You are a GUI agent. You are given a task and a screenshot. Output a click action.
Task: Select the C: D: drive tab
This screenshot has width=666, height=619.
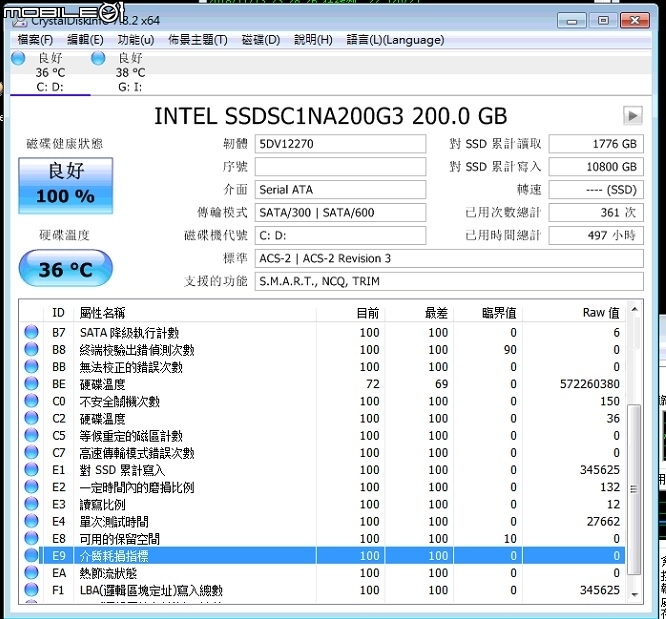pyautogui.click(x=50, y=72)
